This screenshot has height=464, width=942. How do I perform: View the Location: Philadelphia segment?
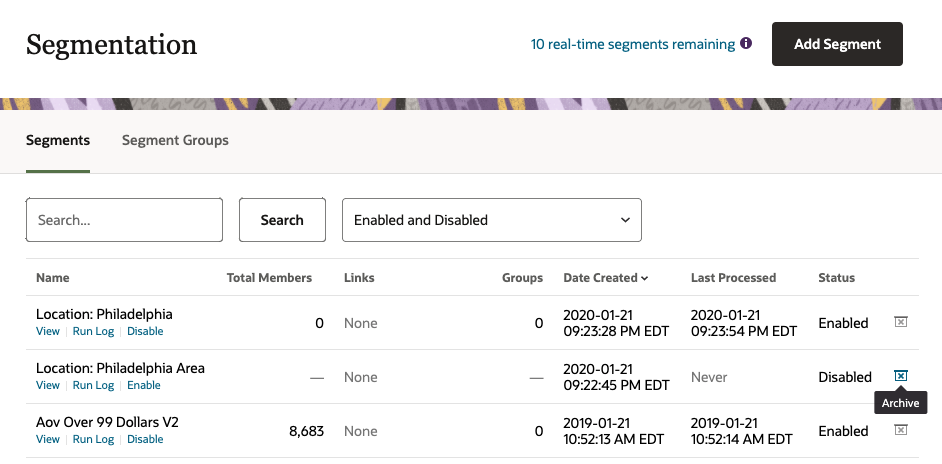coord(48,332)
